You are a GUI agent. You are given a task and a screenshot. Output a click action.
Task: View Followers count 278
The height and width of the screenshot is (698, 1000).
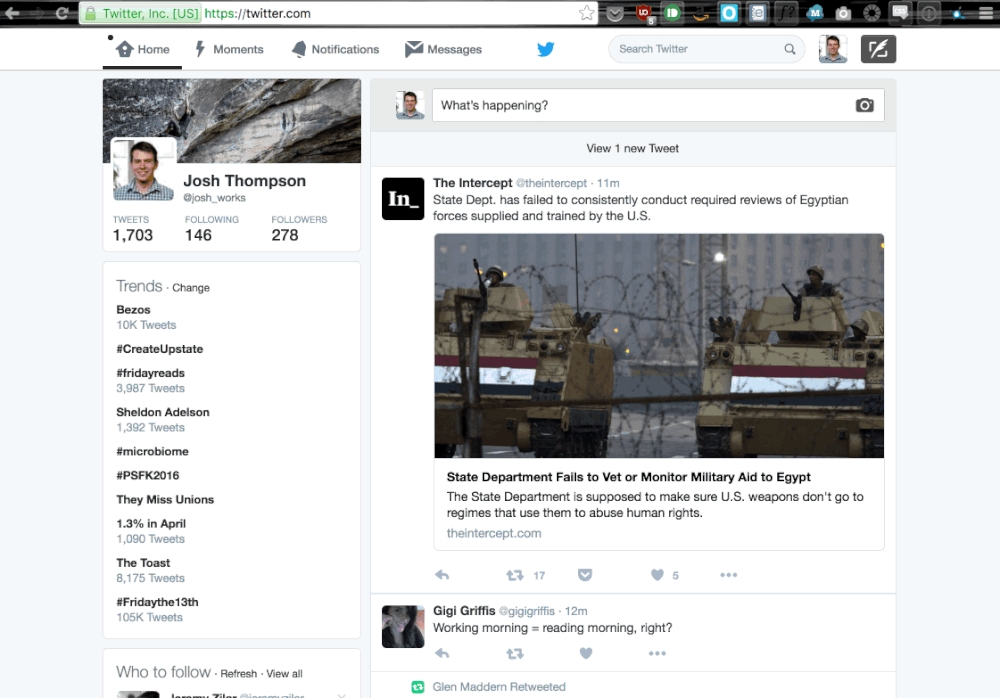pyautogui.click(x=299, y=228)
